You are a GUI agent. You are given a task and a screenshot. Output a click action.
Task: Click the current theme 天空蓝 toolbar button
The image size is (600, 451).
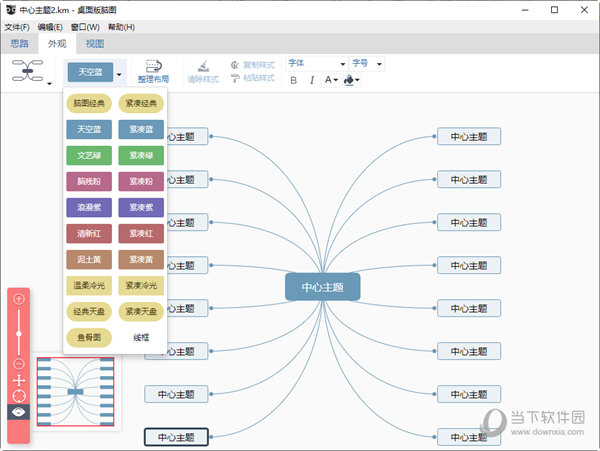tap(90, 72)
